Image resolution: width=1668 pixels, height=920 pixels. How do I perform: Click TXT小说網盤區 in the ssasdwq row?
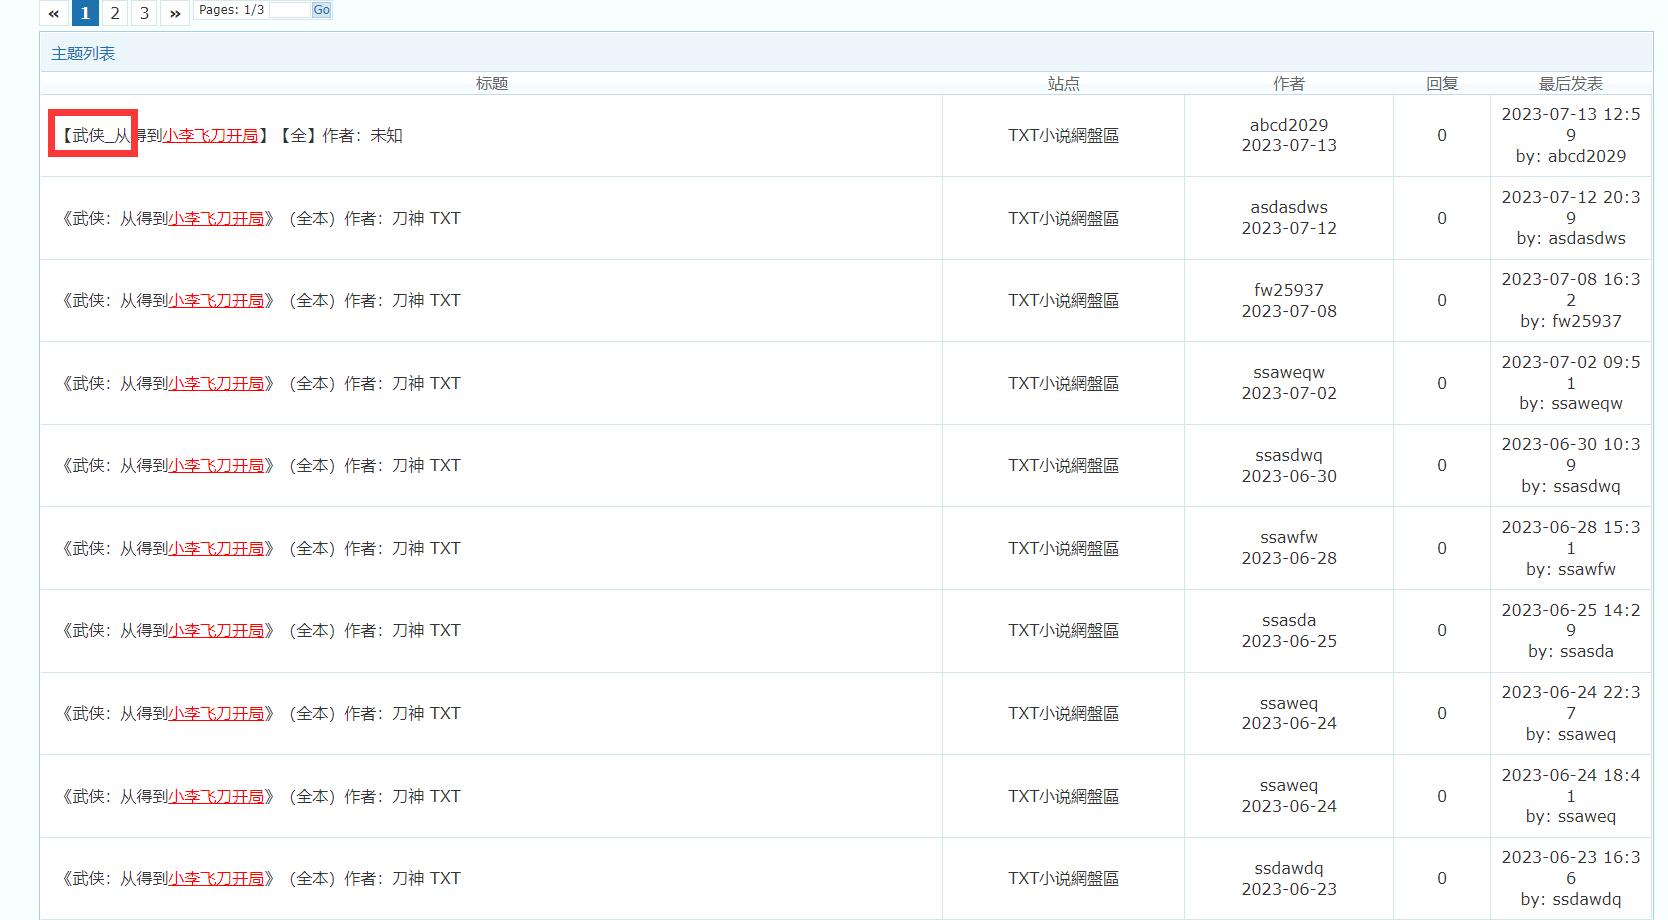click(x=1062, y=465)
